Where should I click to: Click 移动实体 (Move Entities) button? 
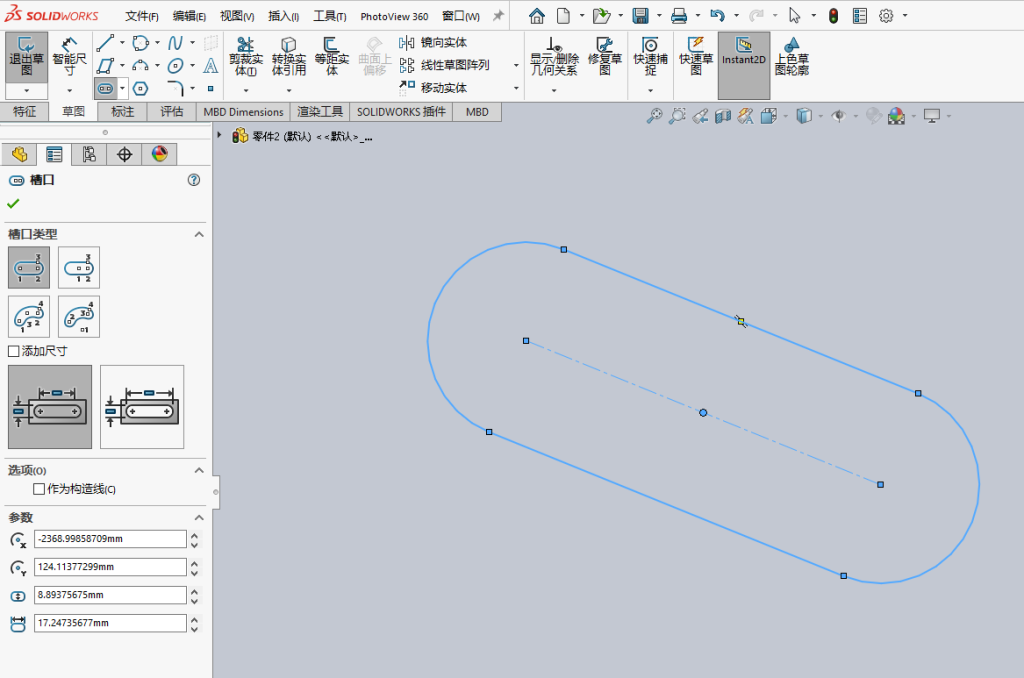[x=433, y=88]
